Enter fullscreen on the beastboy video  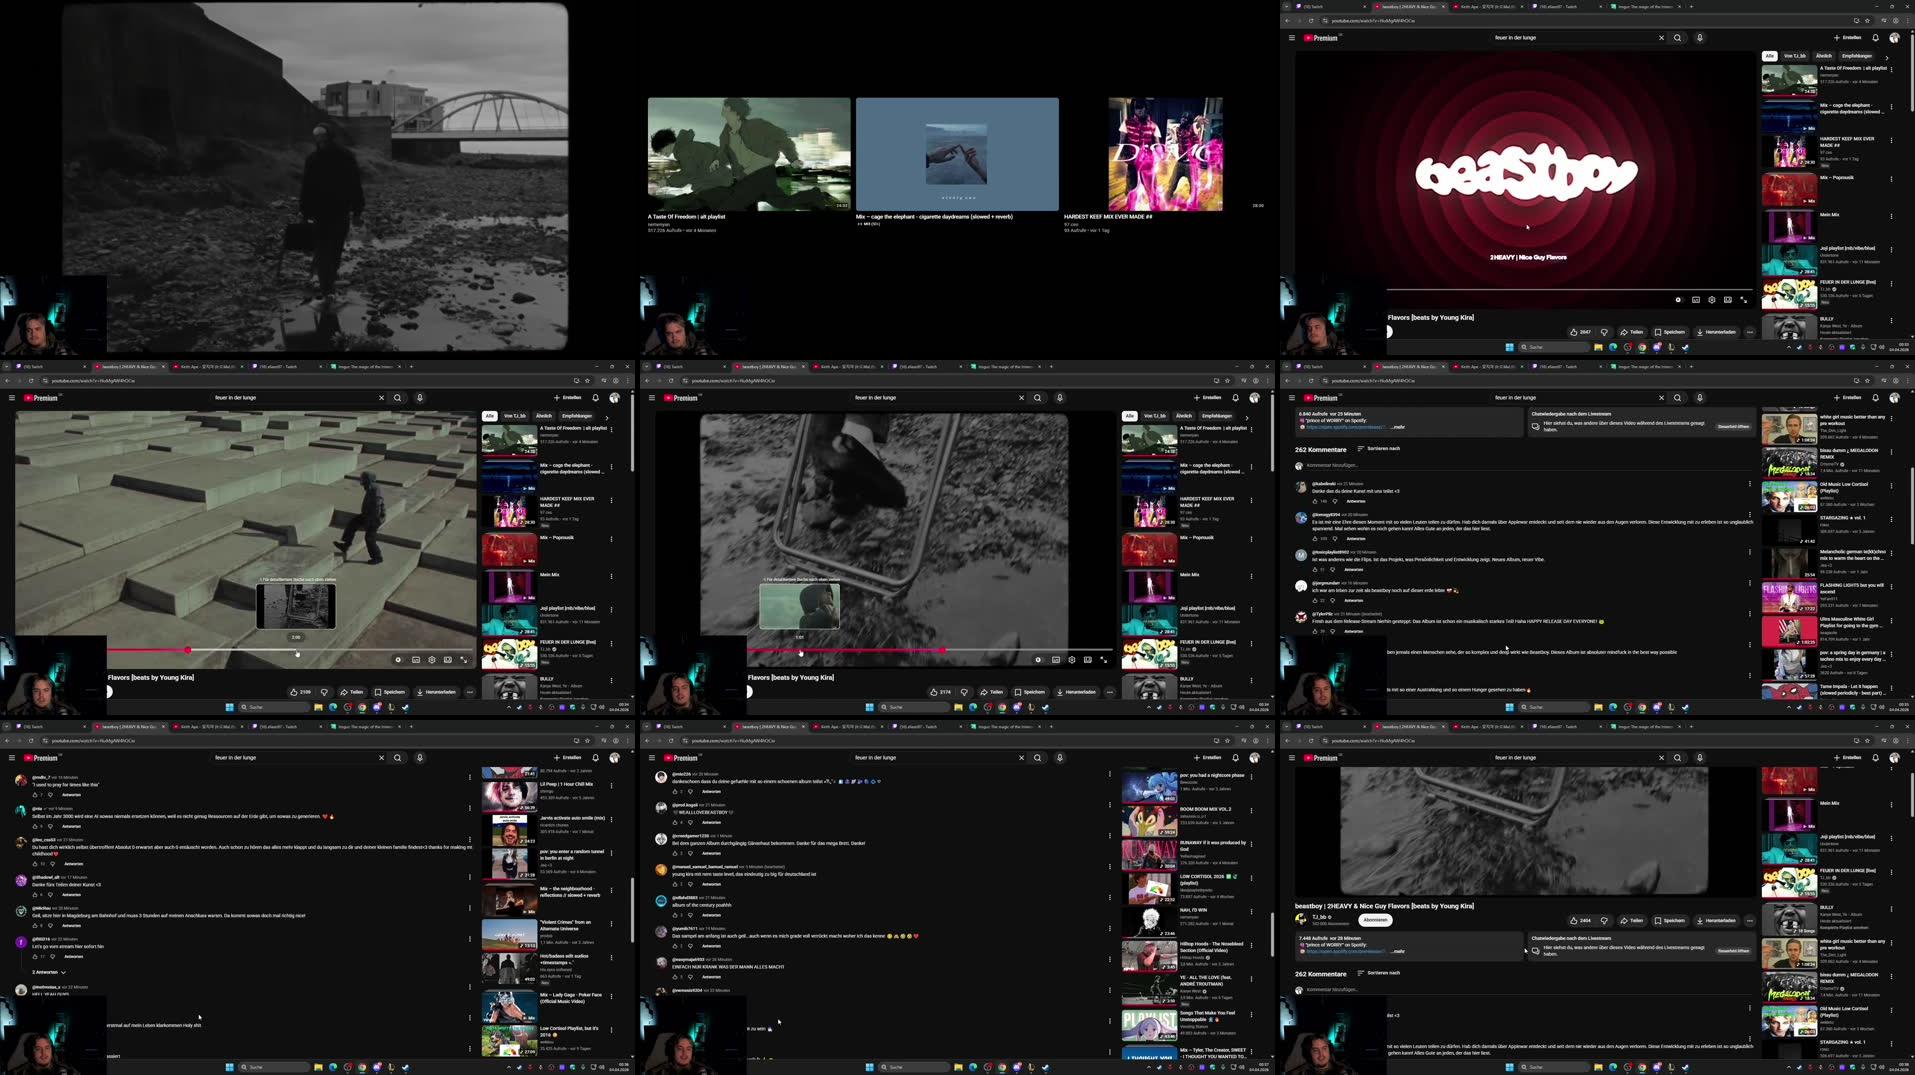pos(1743,299)
